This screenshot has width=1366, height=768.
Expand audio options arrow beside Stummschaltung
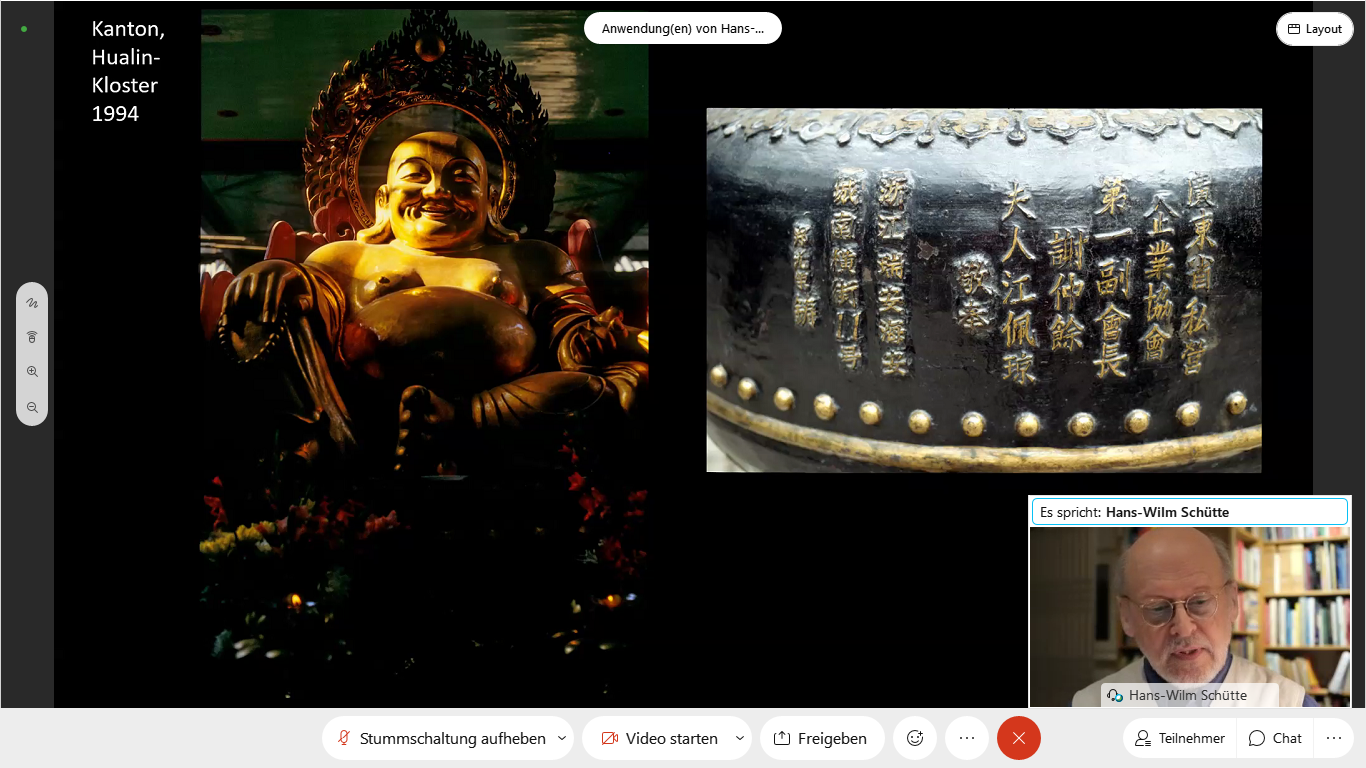click(x=561, y=738)
